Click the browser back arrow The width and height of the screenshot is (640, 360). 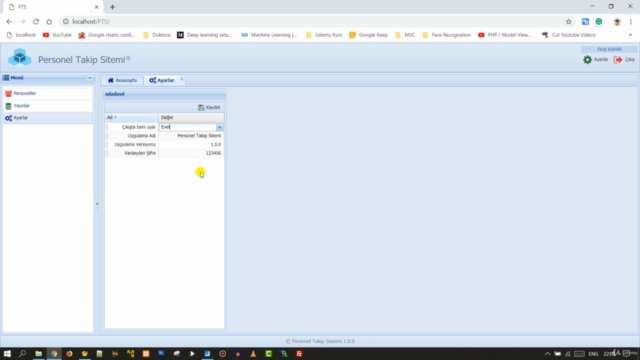9,22
